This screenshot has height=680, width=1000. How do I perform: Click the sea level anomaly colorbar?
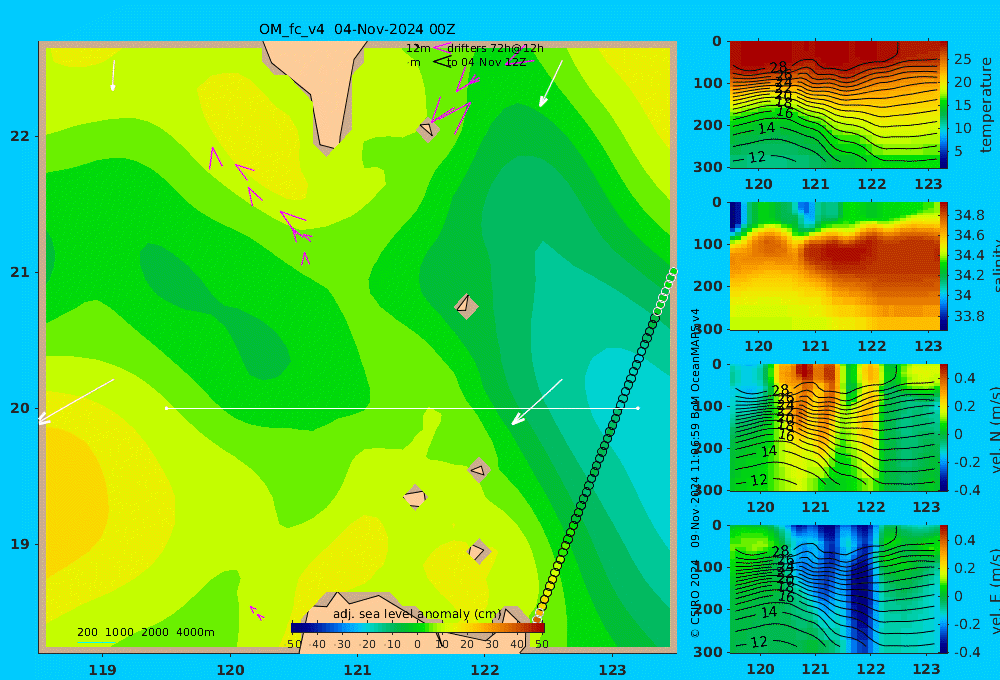click(418, 628)
